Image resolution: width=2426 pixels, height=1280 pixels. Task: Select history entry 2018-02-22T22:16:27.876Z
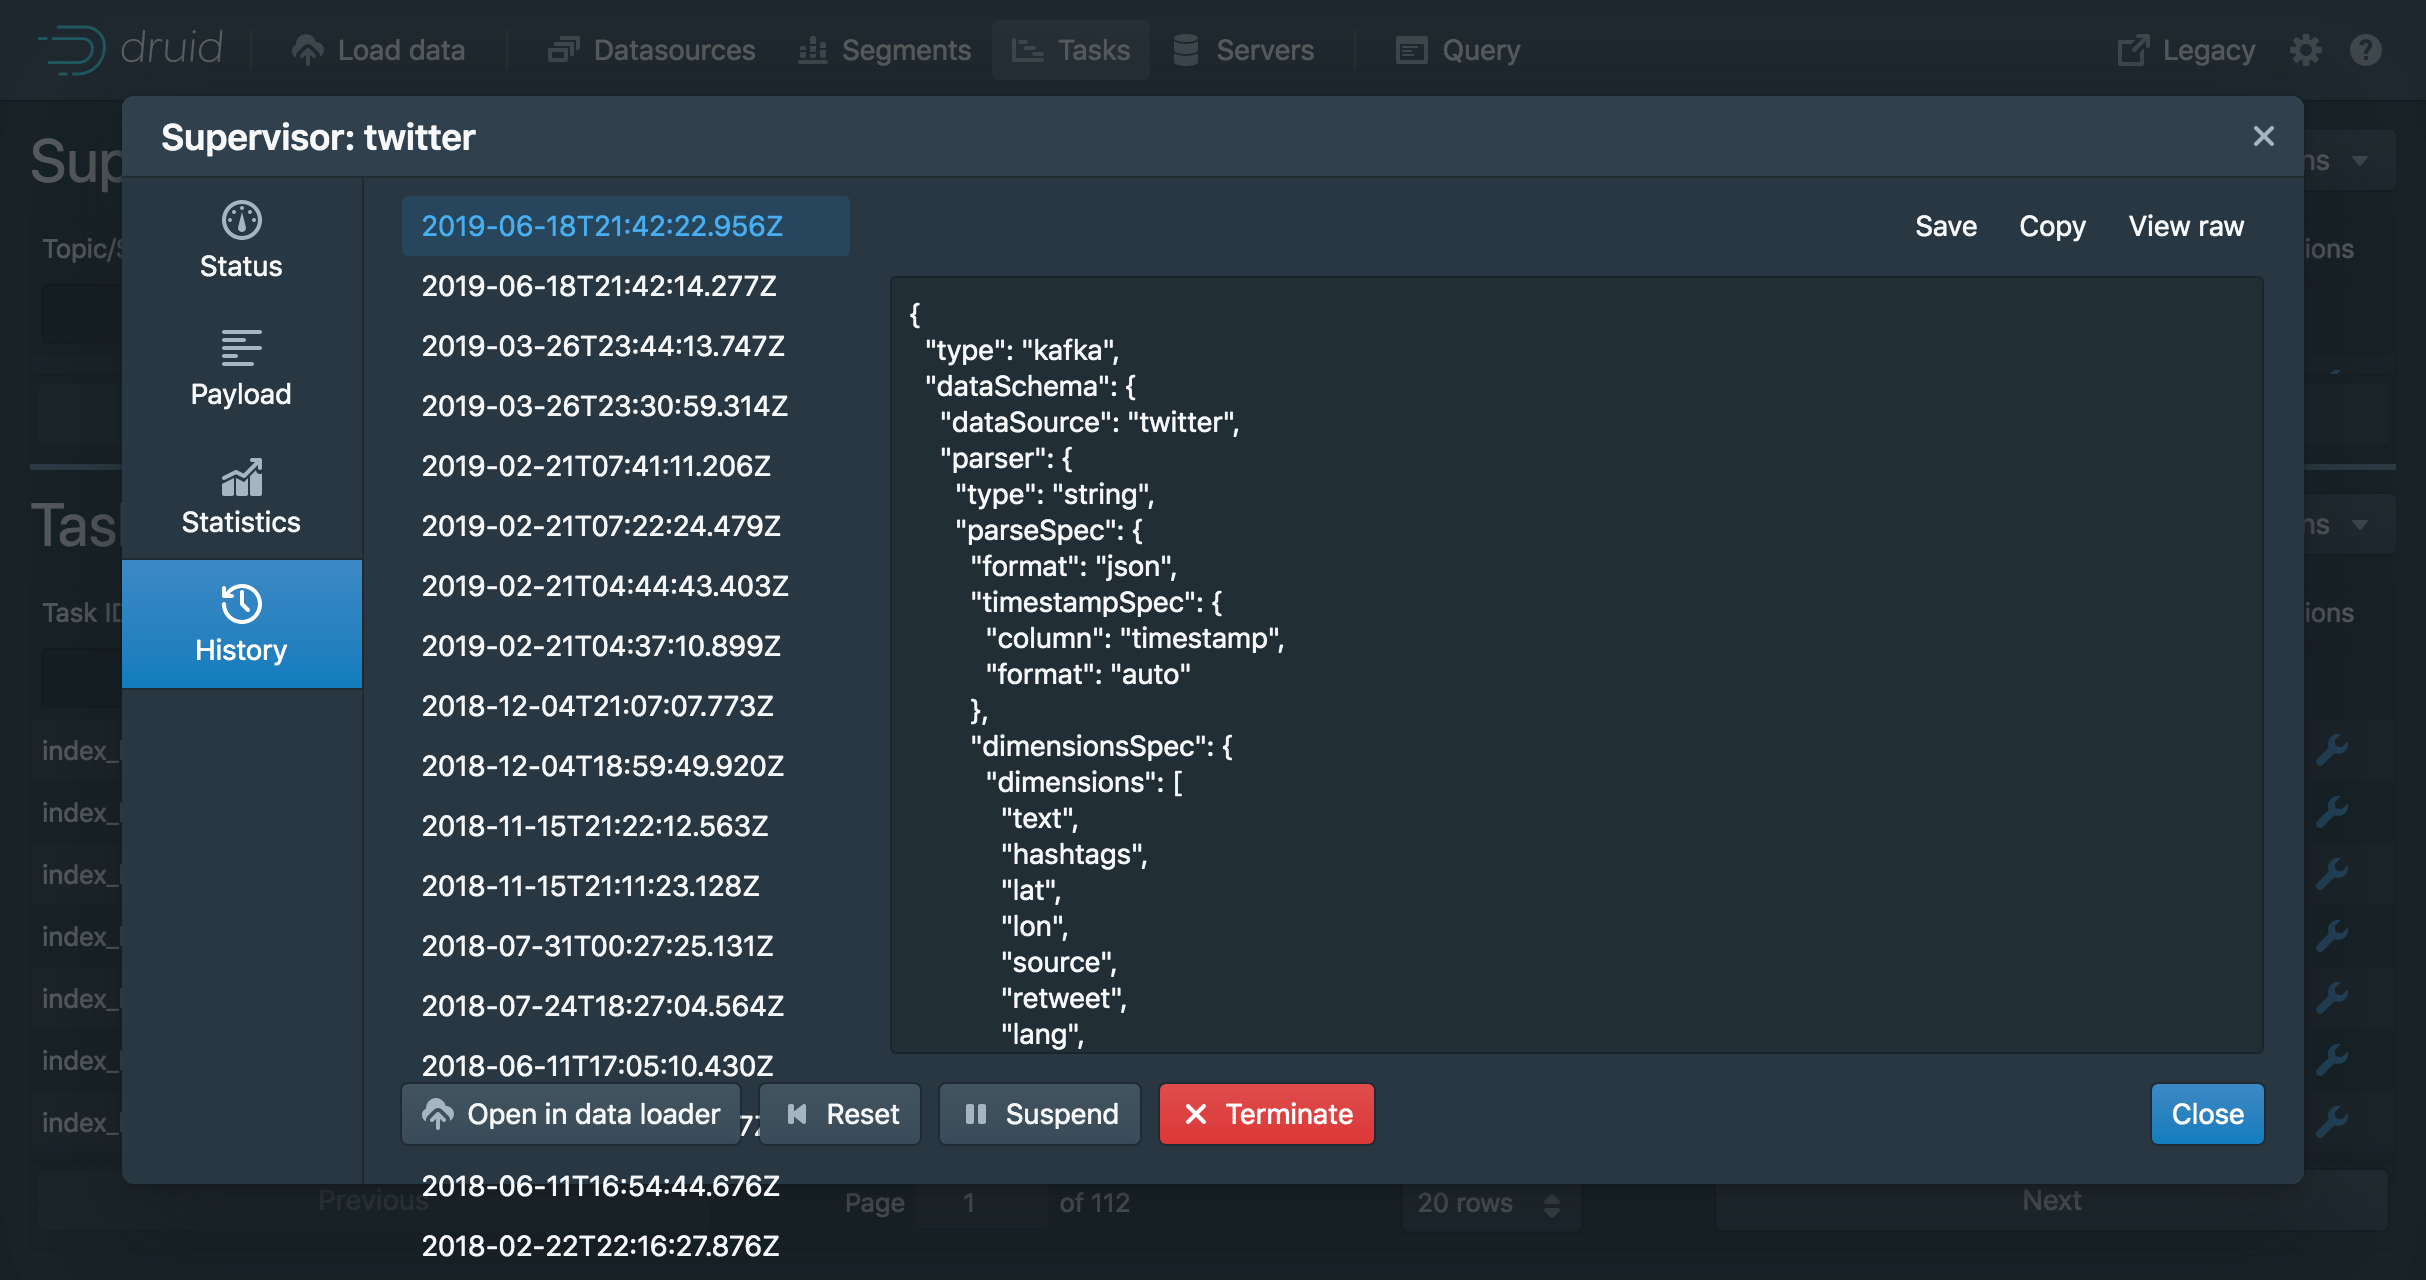click(x=625, y=1246)
